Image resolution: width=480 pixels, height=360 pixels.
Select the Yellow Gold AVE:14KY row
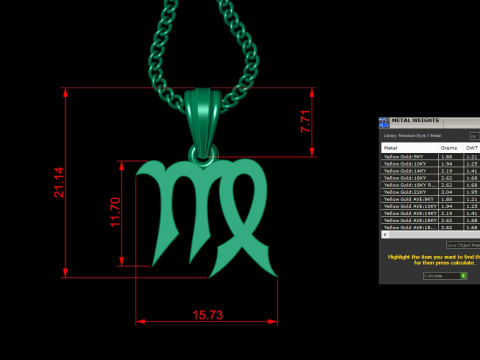[431, 213]
